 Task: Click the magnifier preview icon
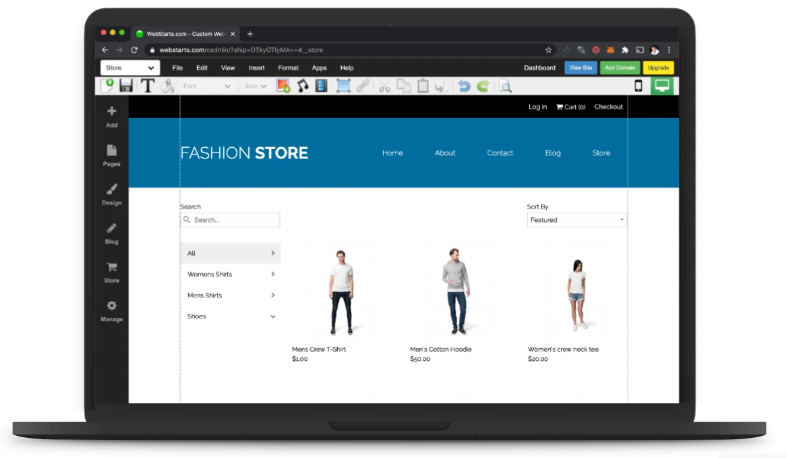coord(505,86)
